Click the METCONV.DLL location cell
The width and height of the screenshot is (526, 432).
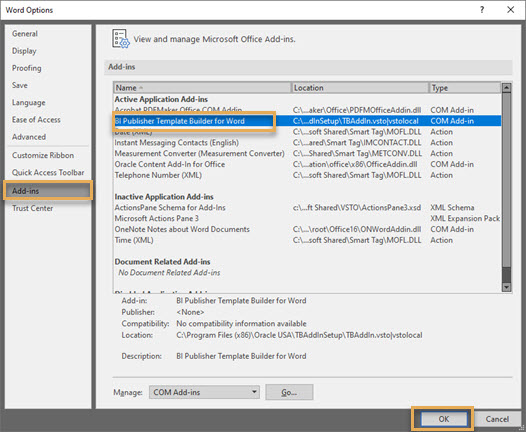(x=357, y=154)
